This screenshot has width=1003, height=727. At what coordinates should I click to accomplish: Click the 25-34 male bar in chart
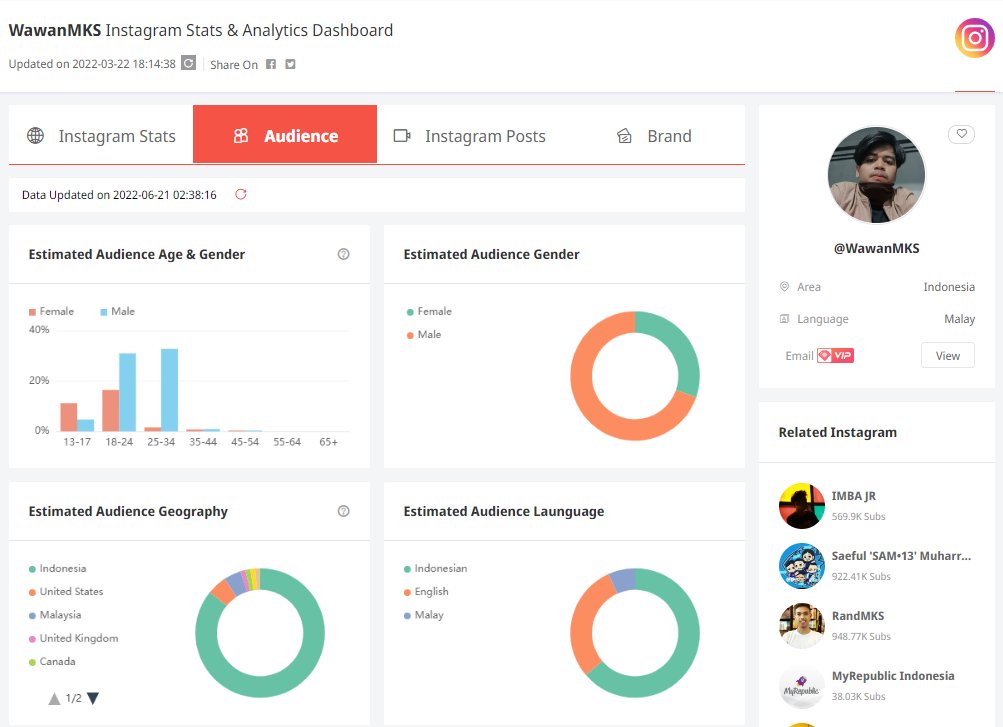pos(170,390)
